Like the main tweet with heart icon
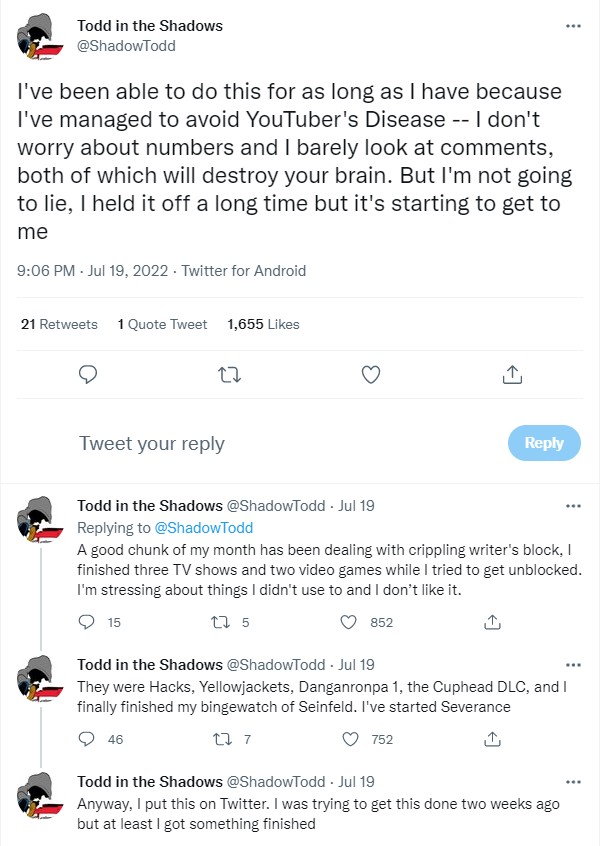The height and width of the screenshot is (846, 604). 371,374
